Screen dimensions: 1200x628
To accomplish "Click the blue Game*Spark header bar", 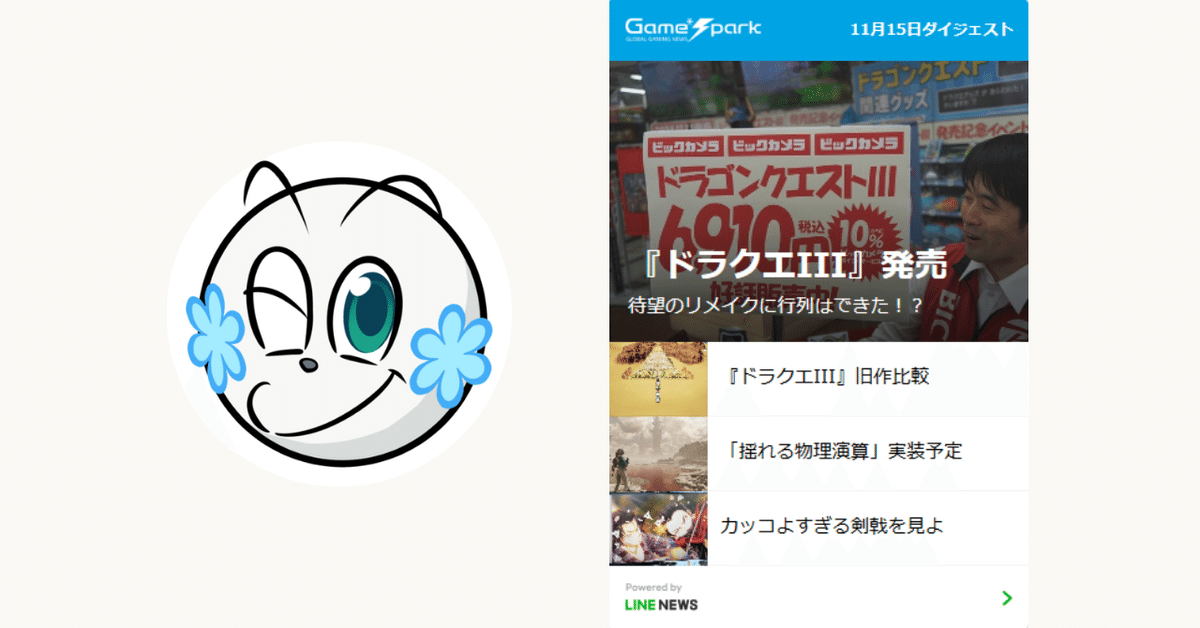I will point(818,30).
